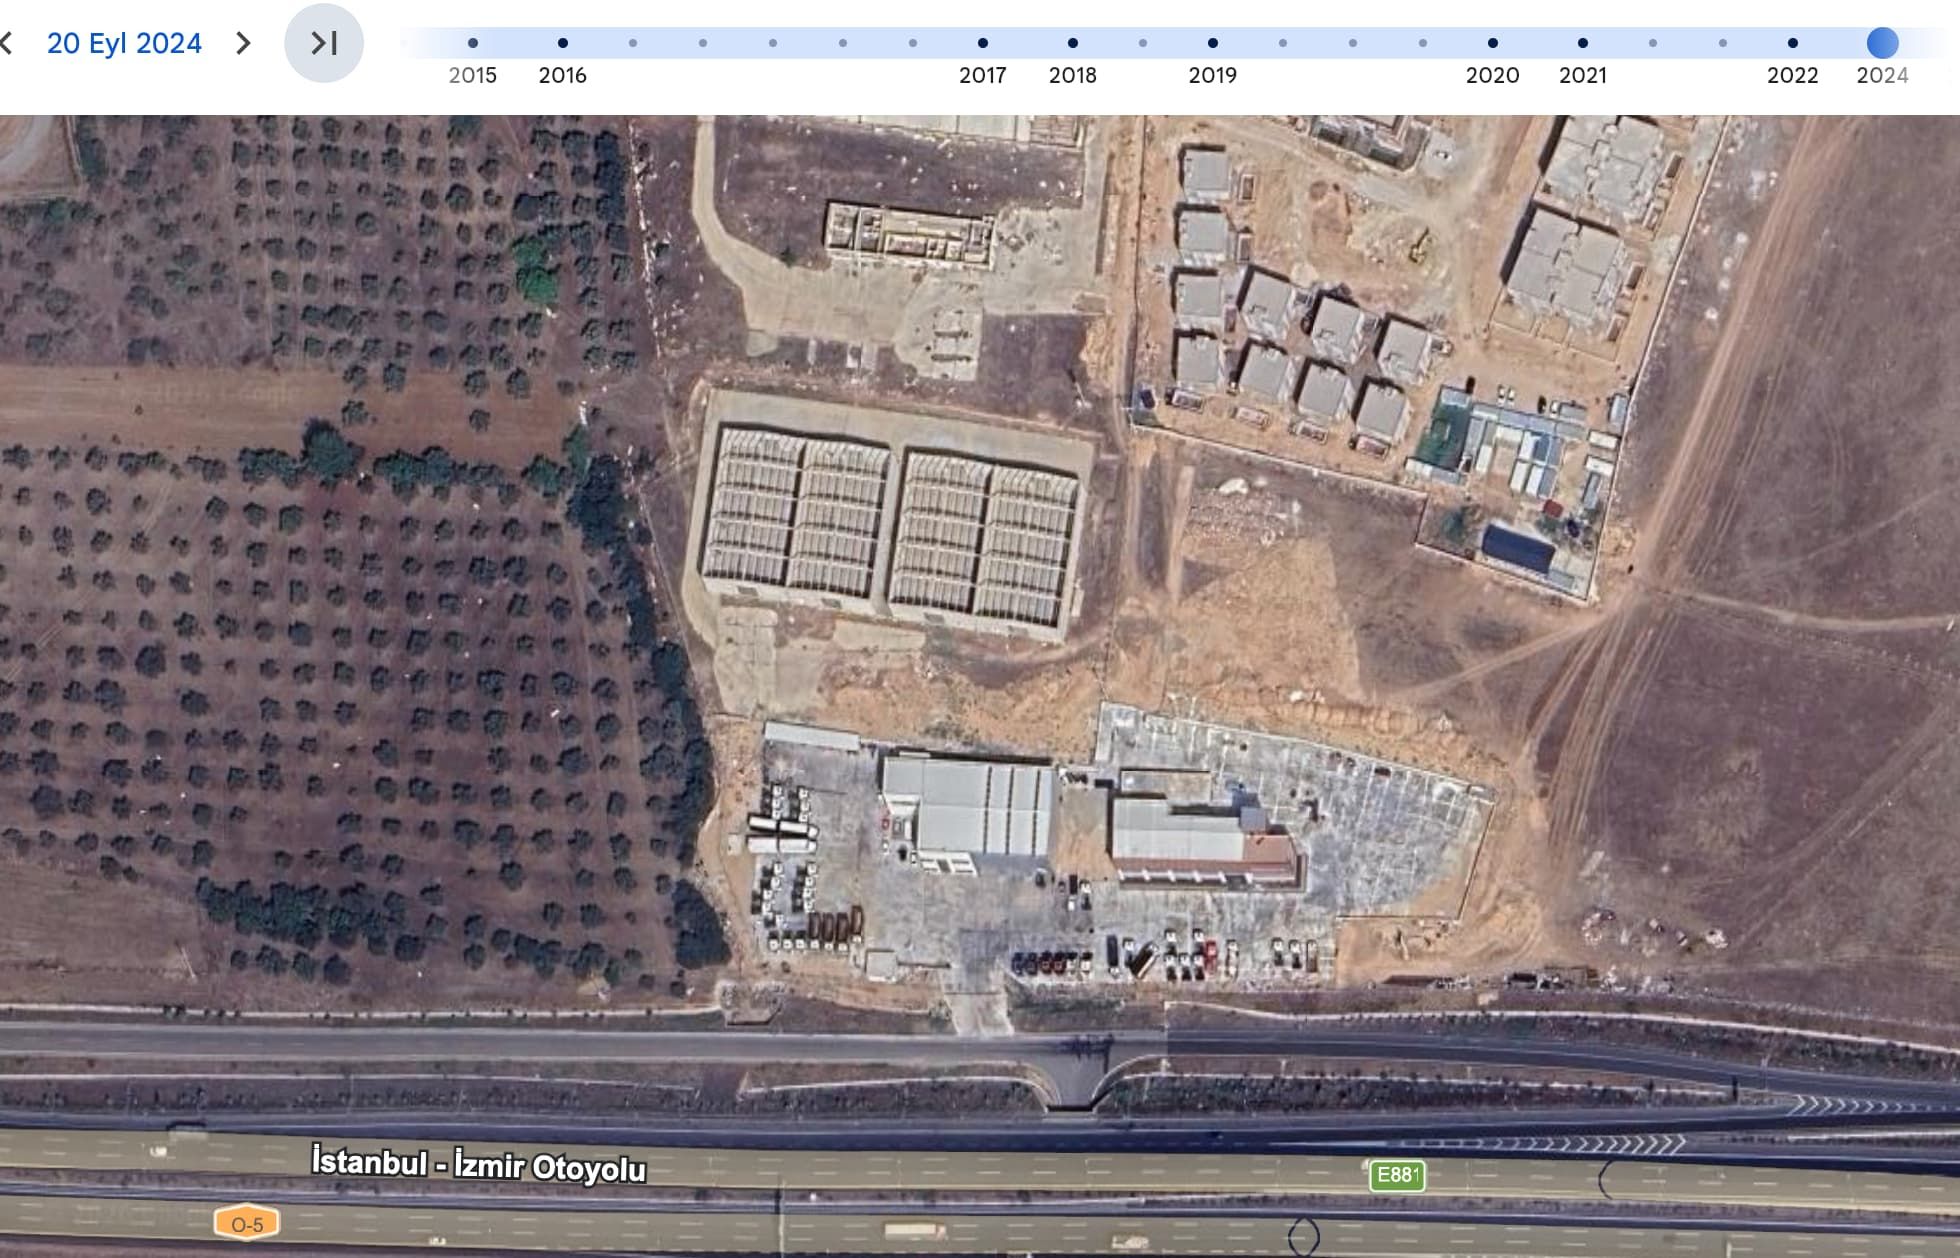The width and height of the screenshot is (1960, 1258).
Task: Click the 2024 year label
Action: 1883,75
